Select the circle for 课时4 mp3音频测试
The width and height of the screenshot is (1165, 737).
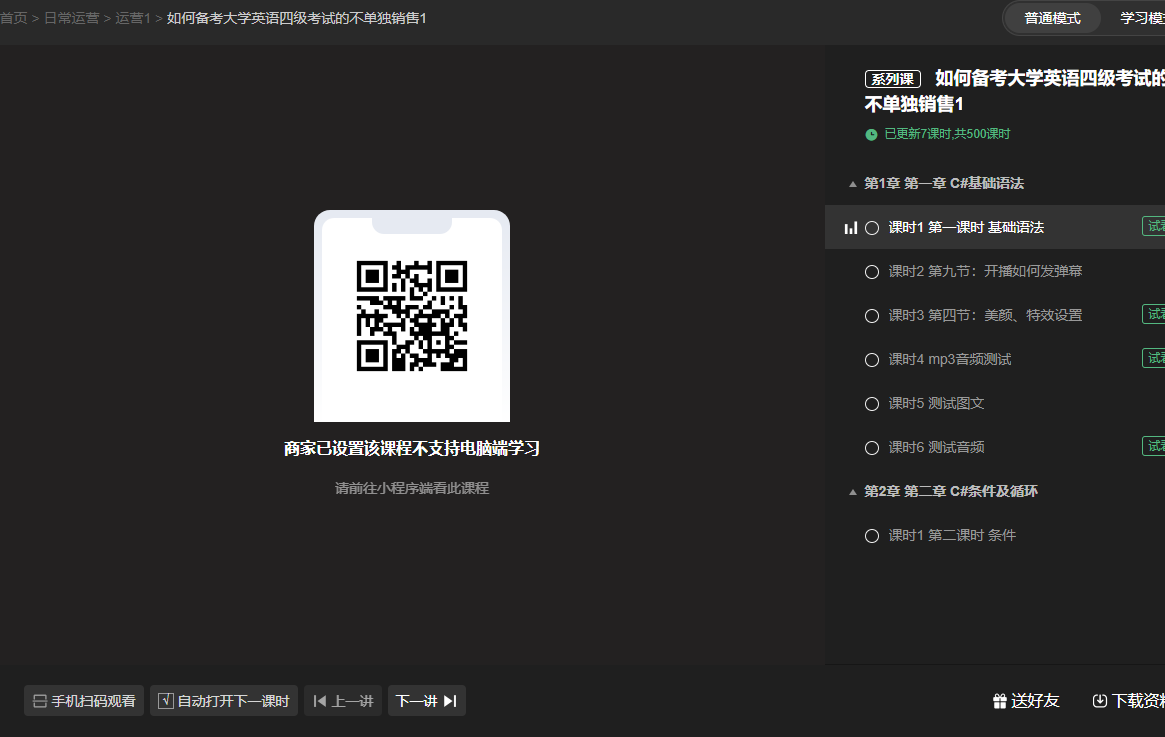point(872,360)
